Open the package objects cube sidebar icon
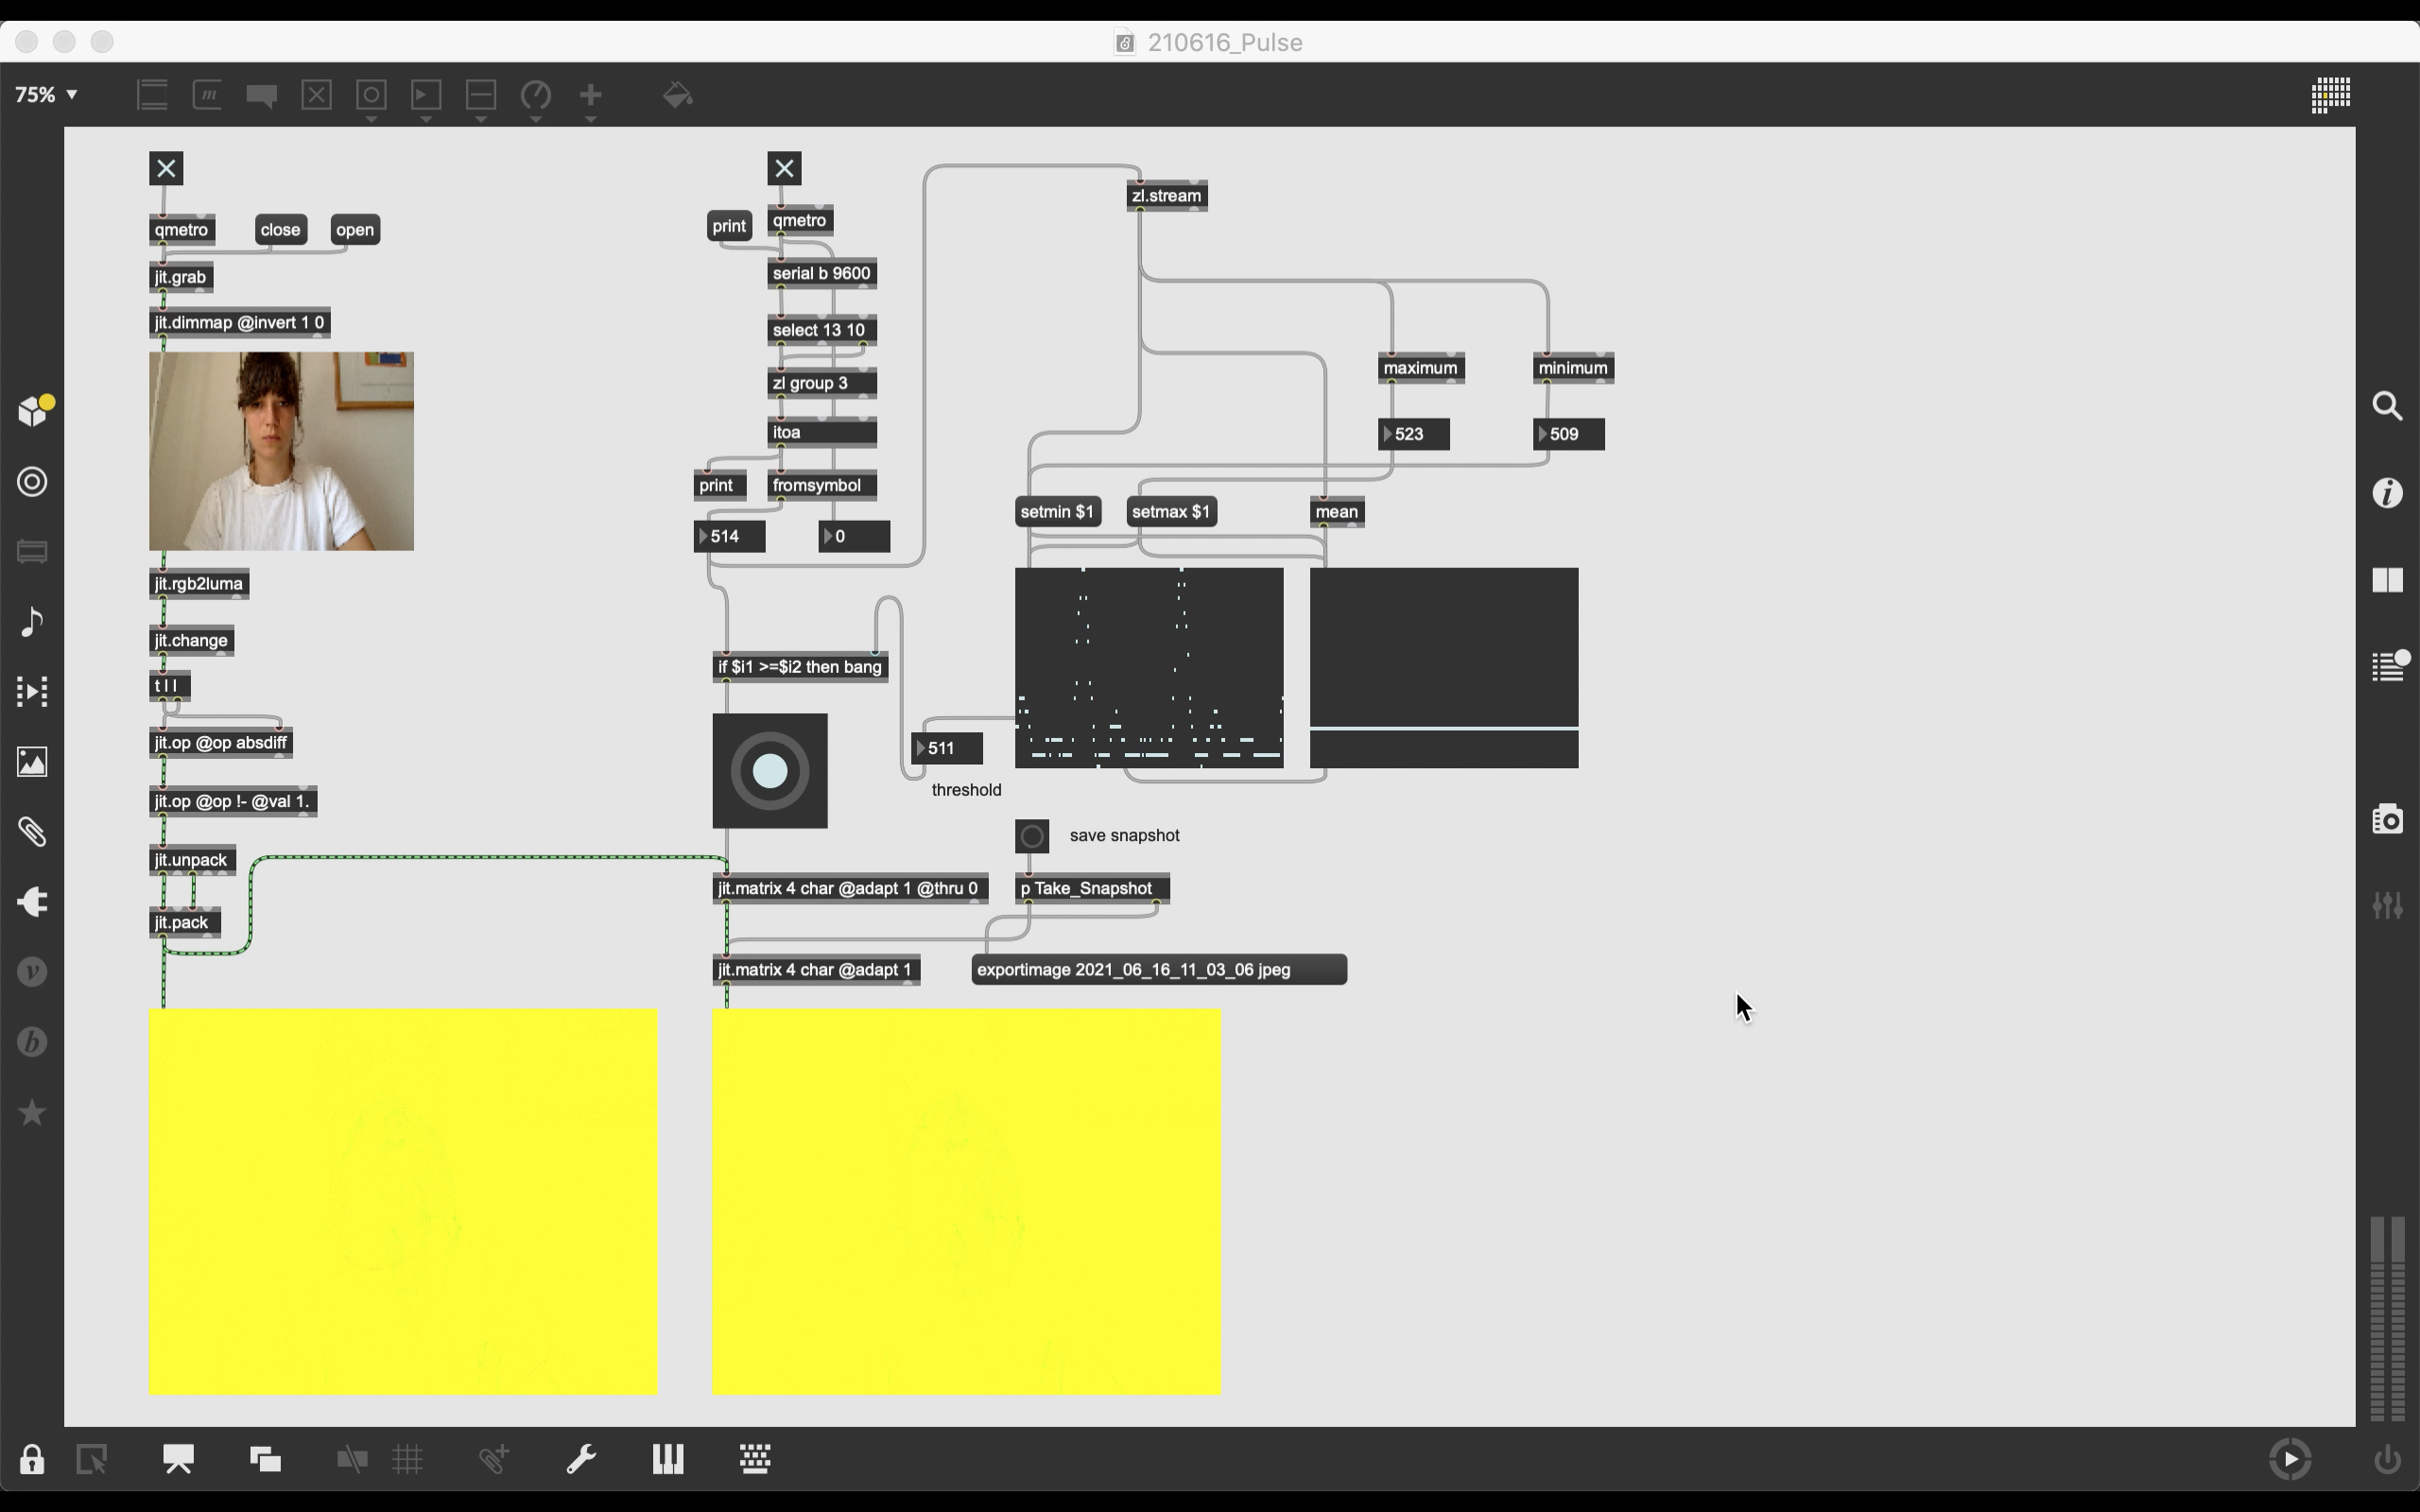 point(34,410)
